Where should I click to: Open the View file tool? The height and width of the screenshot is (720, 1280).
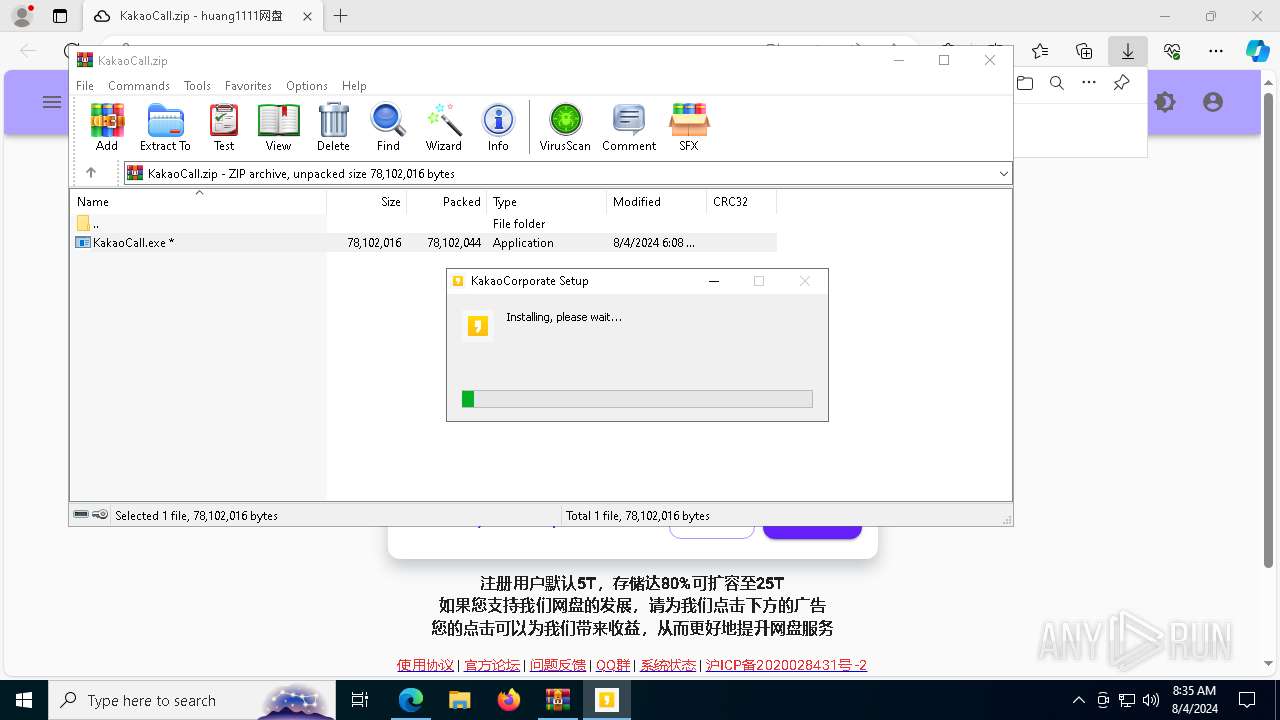pyautogui.click(x=278, y=127)
